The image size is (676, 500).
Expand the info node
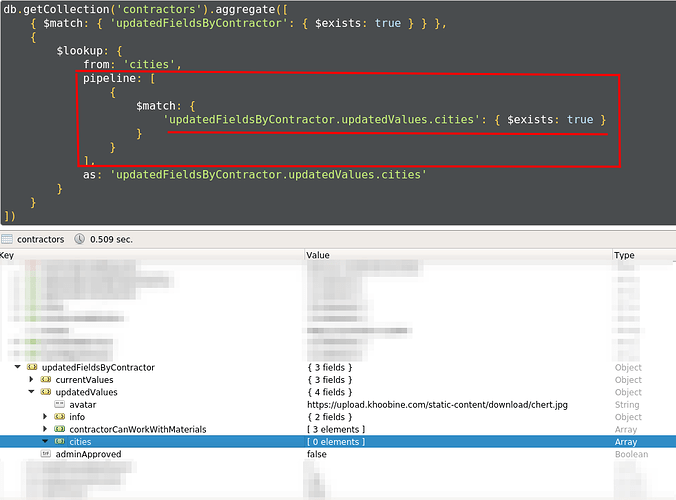[45, 417]
